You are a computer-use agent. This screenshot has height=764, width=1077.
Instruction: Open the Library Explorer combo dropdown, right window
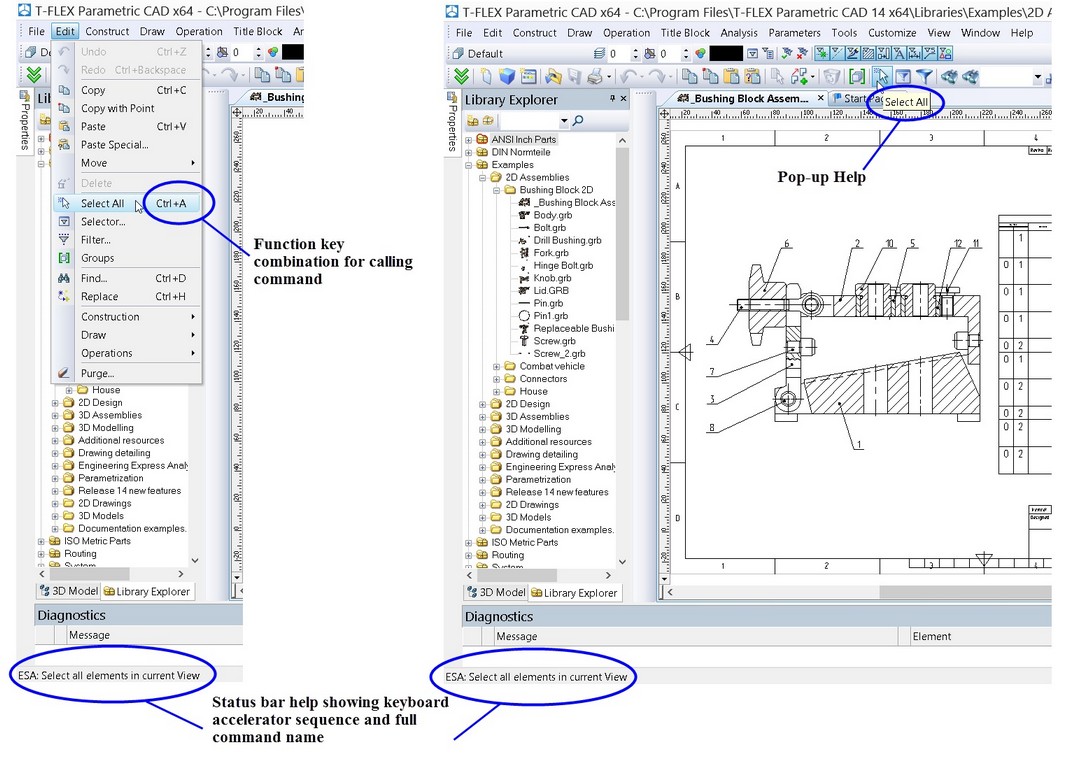click(565, 121)
